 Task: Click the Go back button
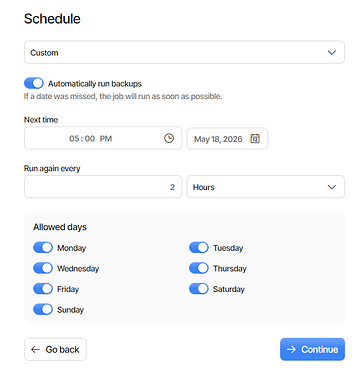(x=55, y=349)
